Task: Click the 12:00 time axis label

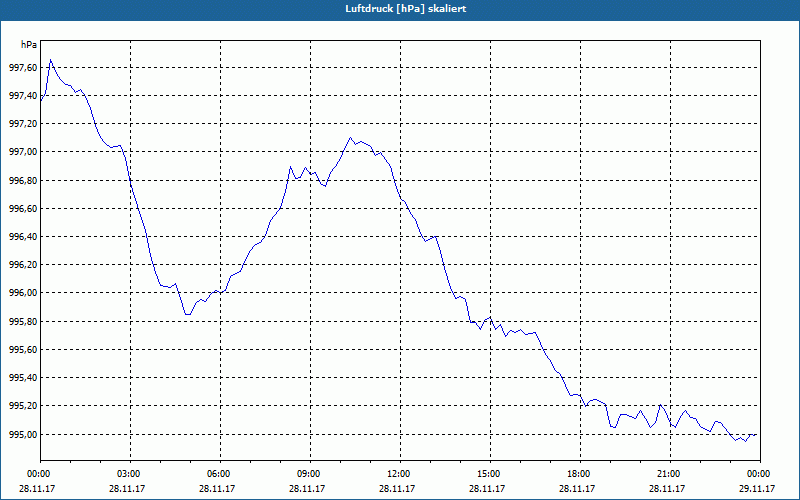Action: pos(397,473)
